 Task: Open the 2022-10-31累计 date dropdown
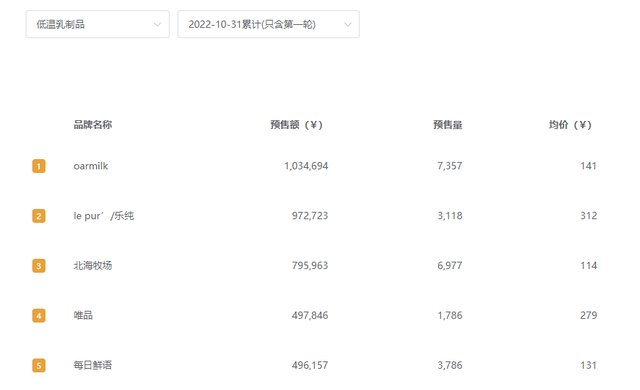coord(269,24)
